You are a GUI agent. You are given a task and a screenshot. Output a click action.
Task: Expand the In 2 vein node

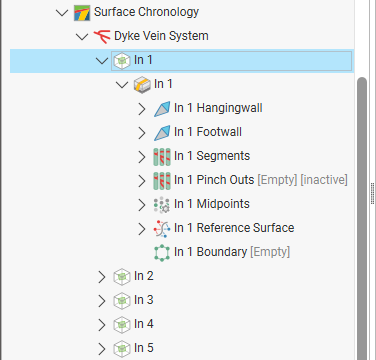102,277
